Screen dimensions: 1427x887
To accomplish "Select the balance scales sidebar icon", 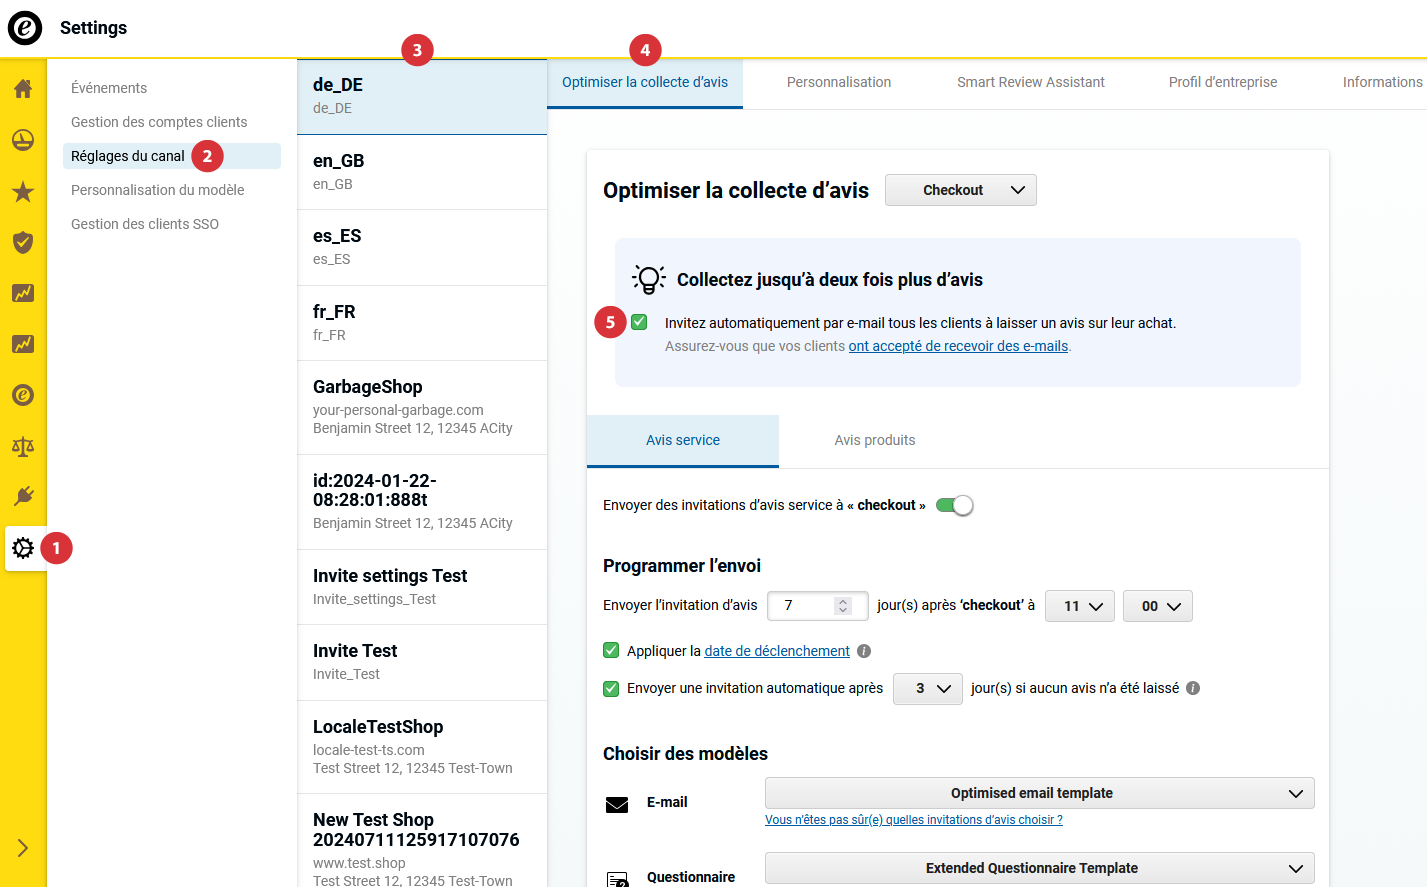I will click(x=23, y=446).
